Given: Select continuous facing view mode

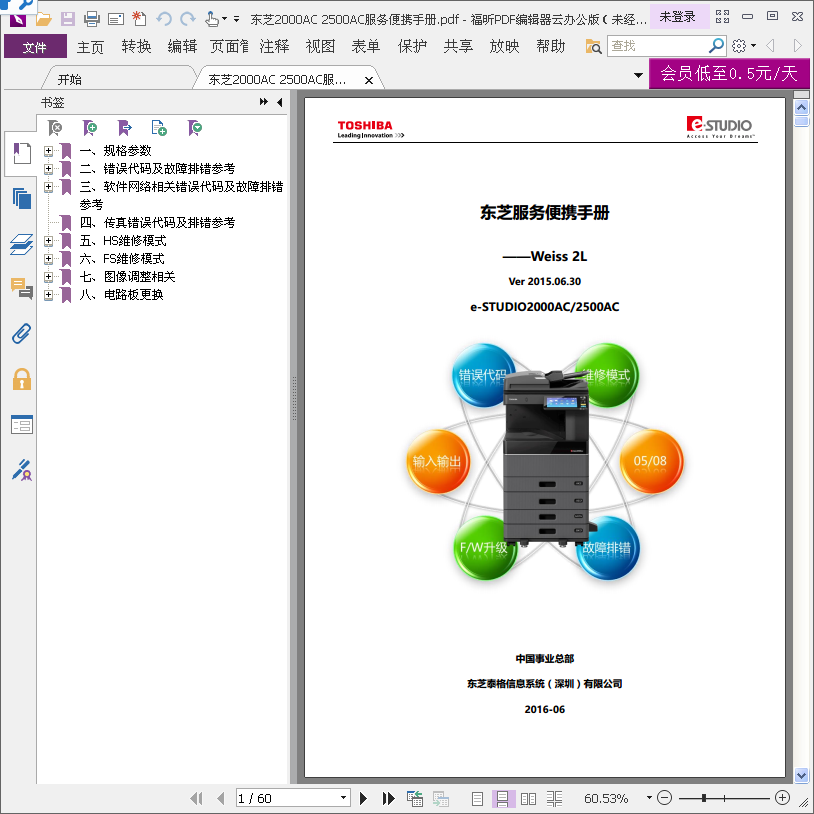Looking at the screenshot, I should point(554,798).
